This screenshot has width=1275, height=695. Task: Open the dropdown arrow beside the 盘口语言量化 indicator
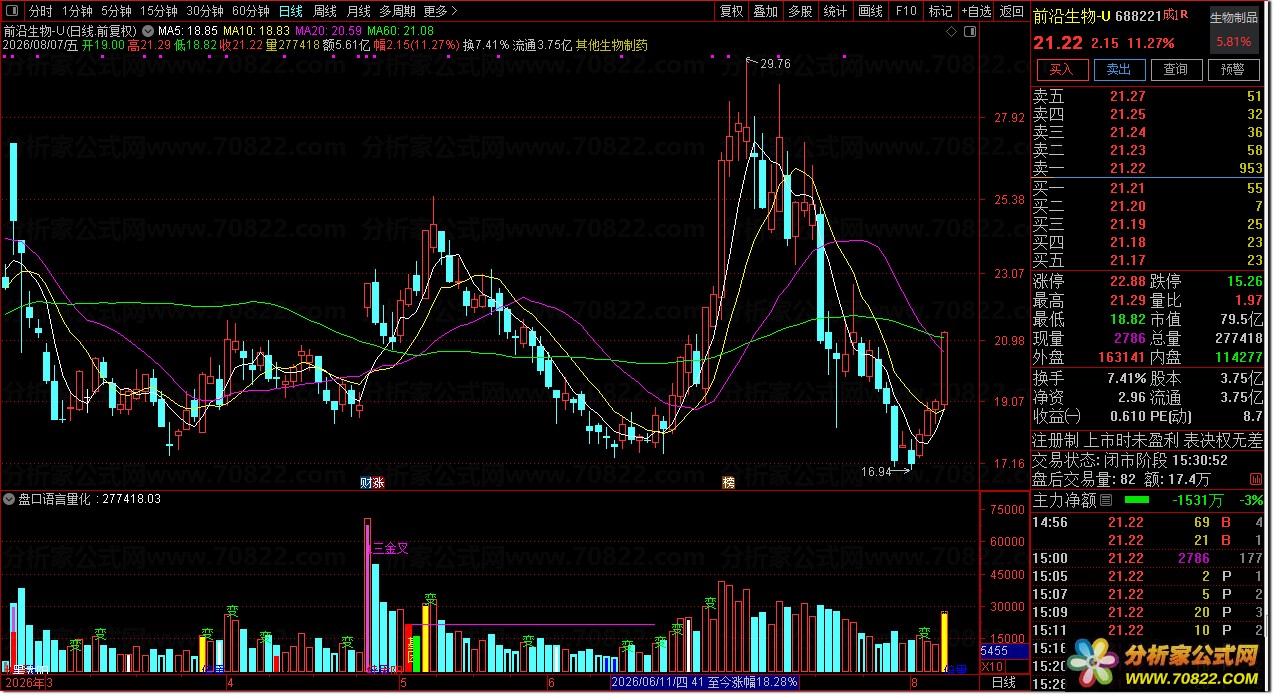click(10, 499)
